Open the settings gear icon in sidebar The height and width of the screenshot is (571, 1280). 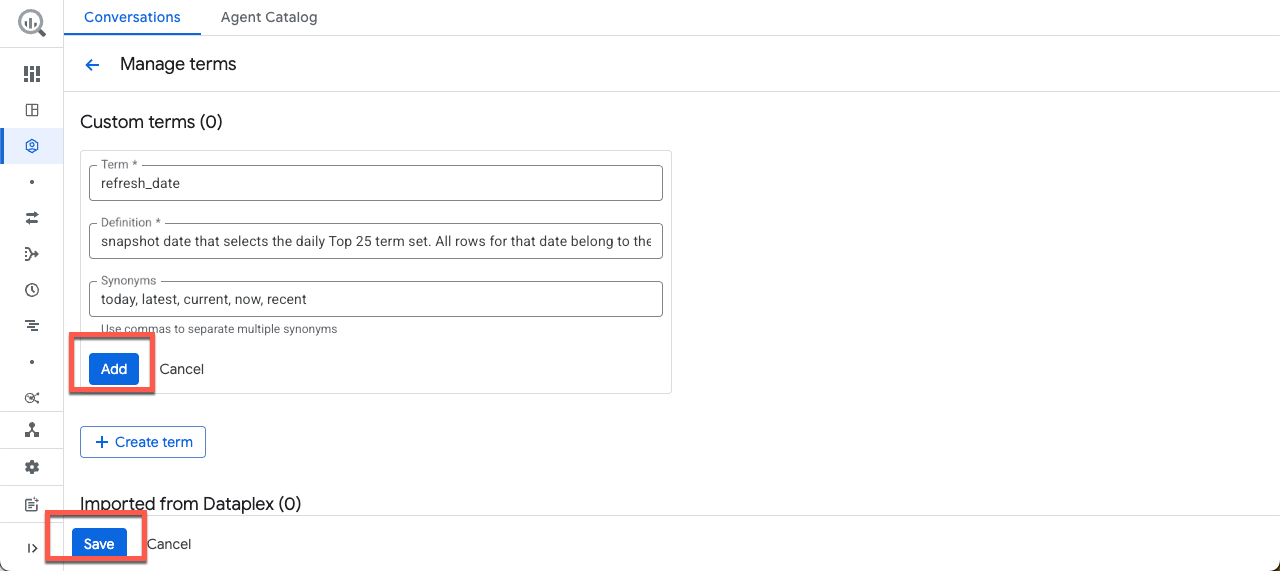[32, 467]
